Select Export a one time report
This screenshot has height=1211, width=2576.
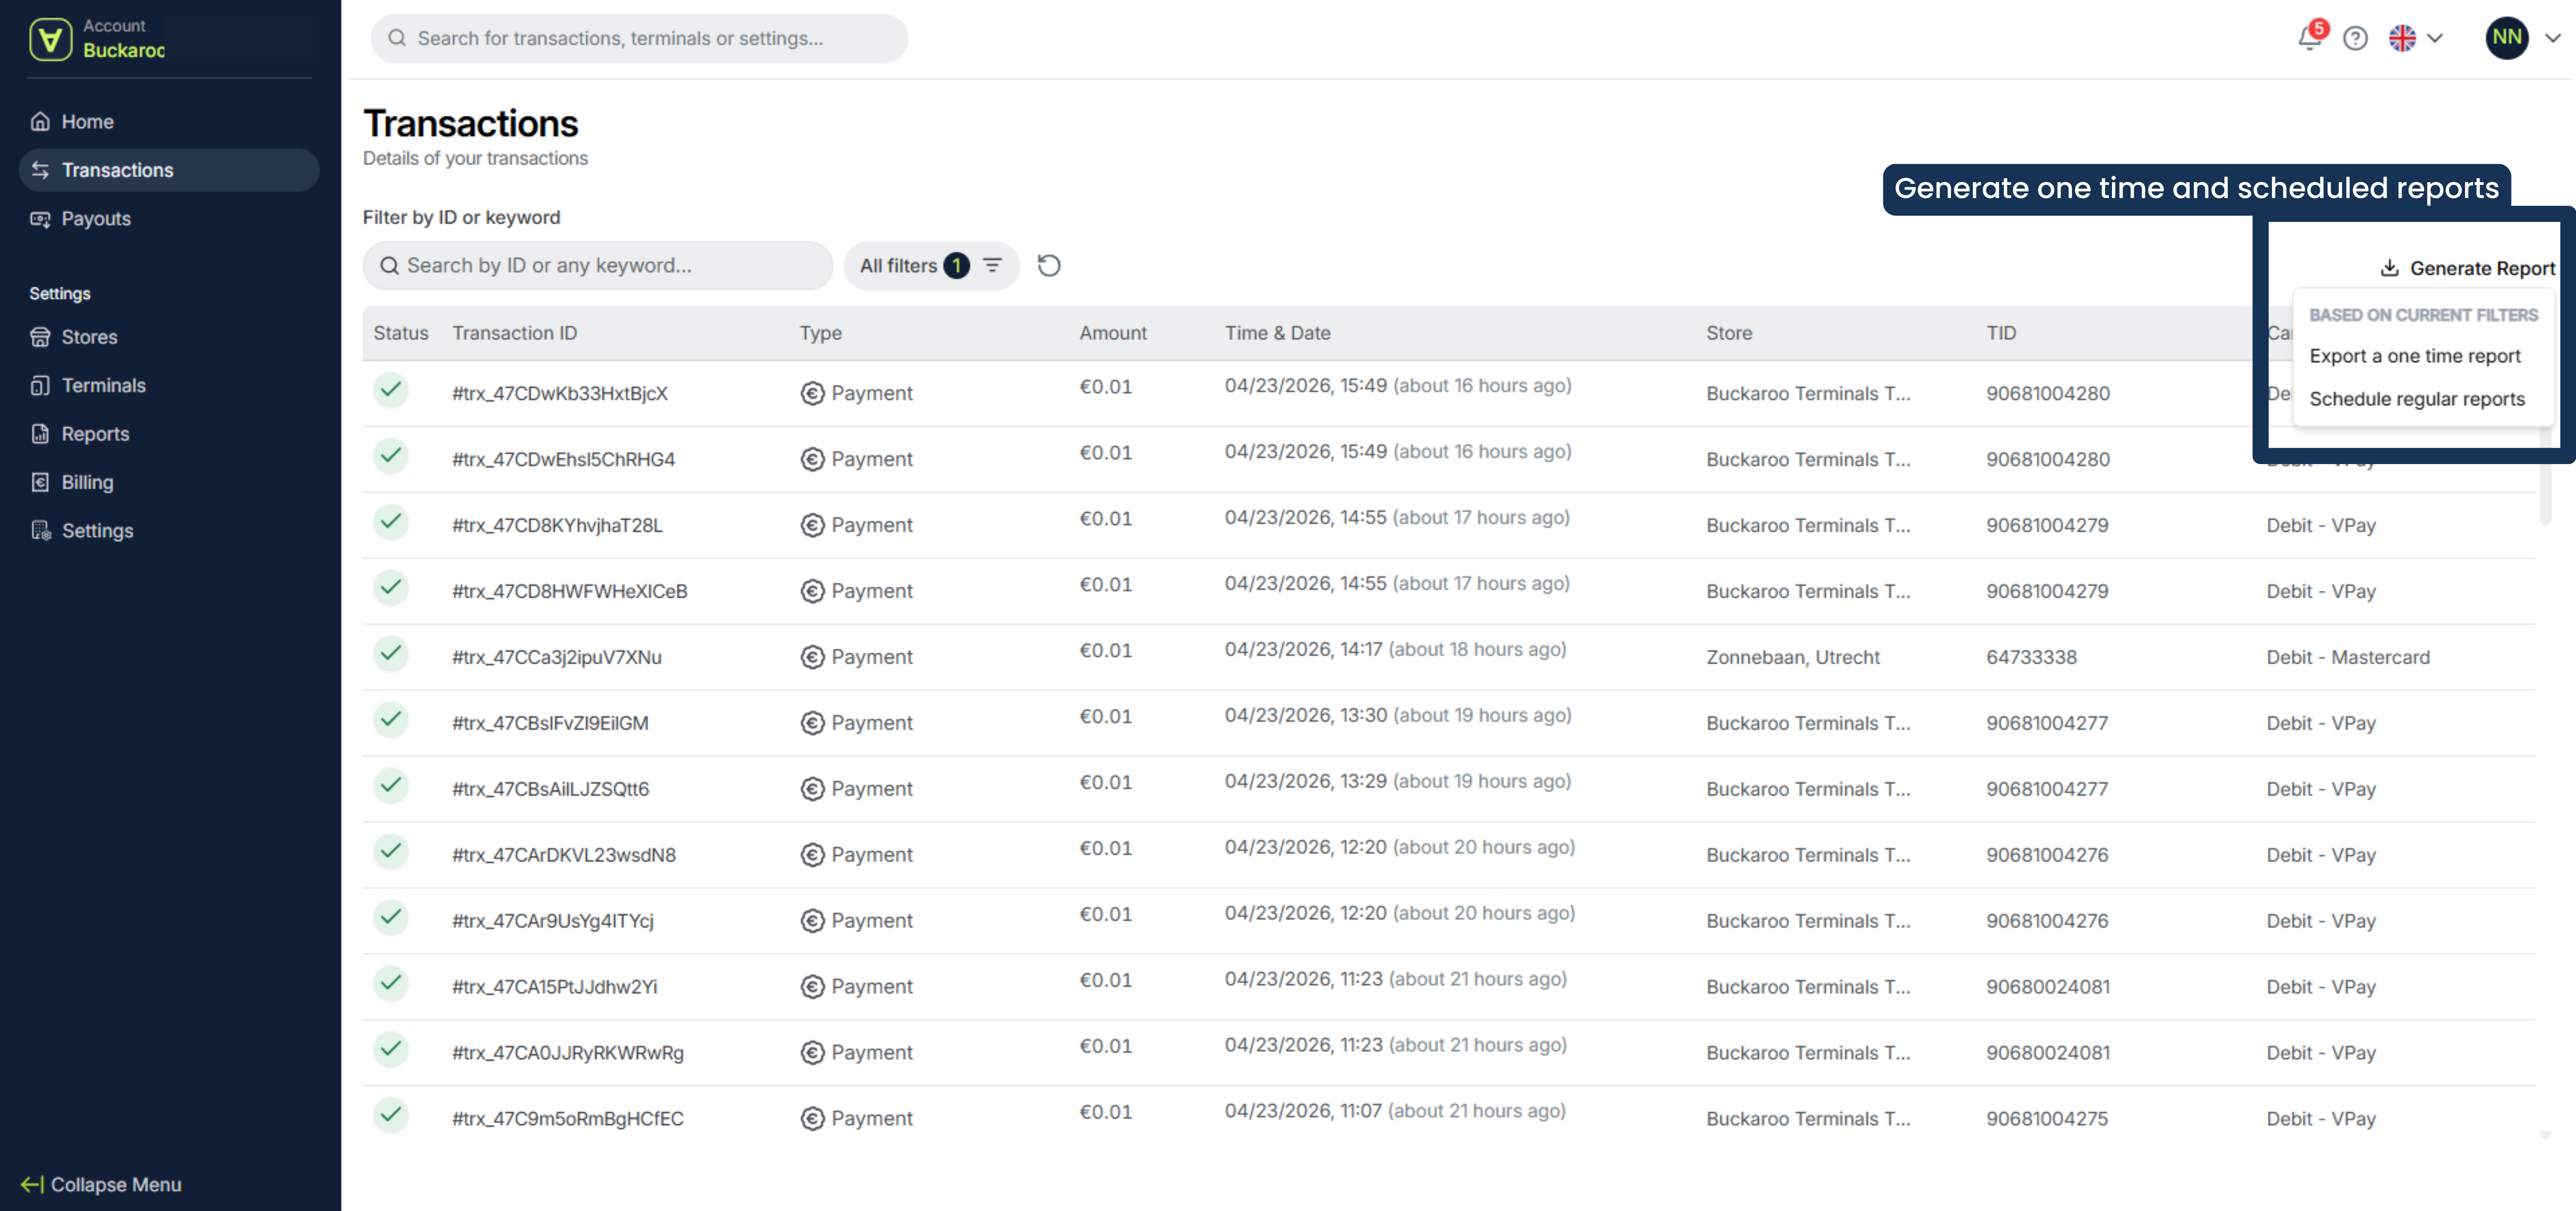[x=2414, y=356]
